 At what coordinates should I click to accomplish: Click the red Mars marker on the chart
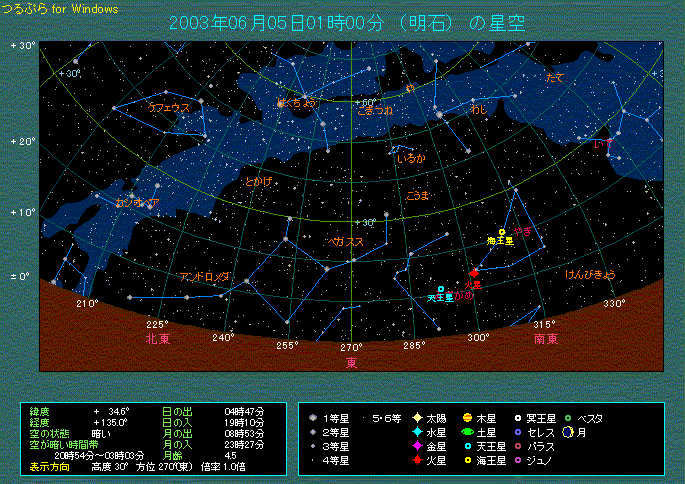474,273
